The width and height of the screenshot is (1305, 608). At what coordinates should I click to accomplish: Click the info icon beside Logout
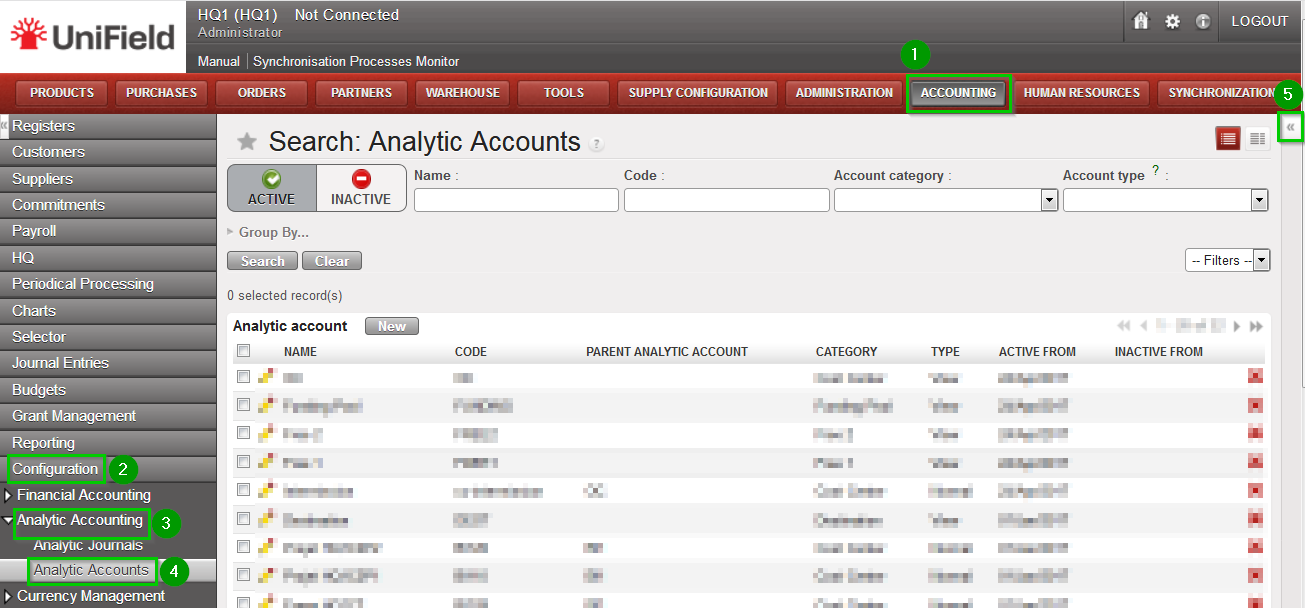[x=1203, y=21]
